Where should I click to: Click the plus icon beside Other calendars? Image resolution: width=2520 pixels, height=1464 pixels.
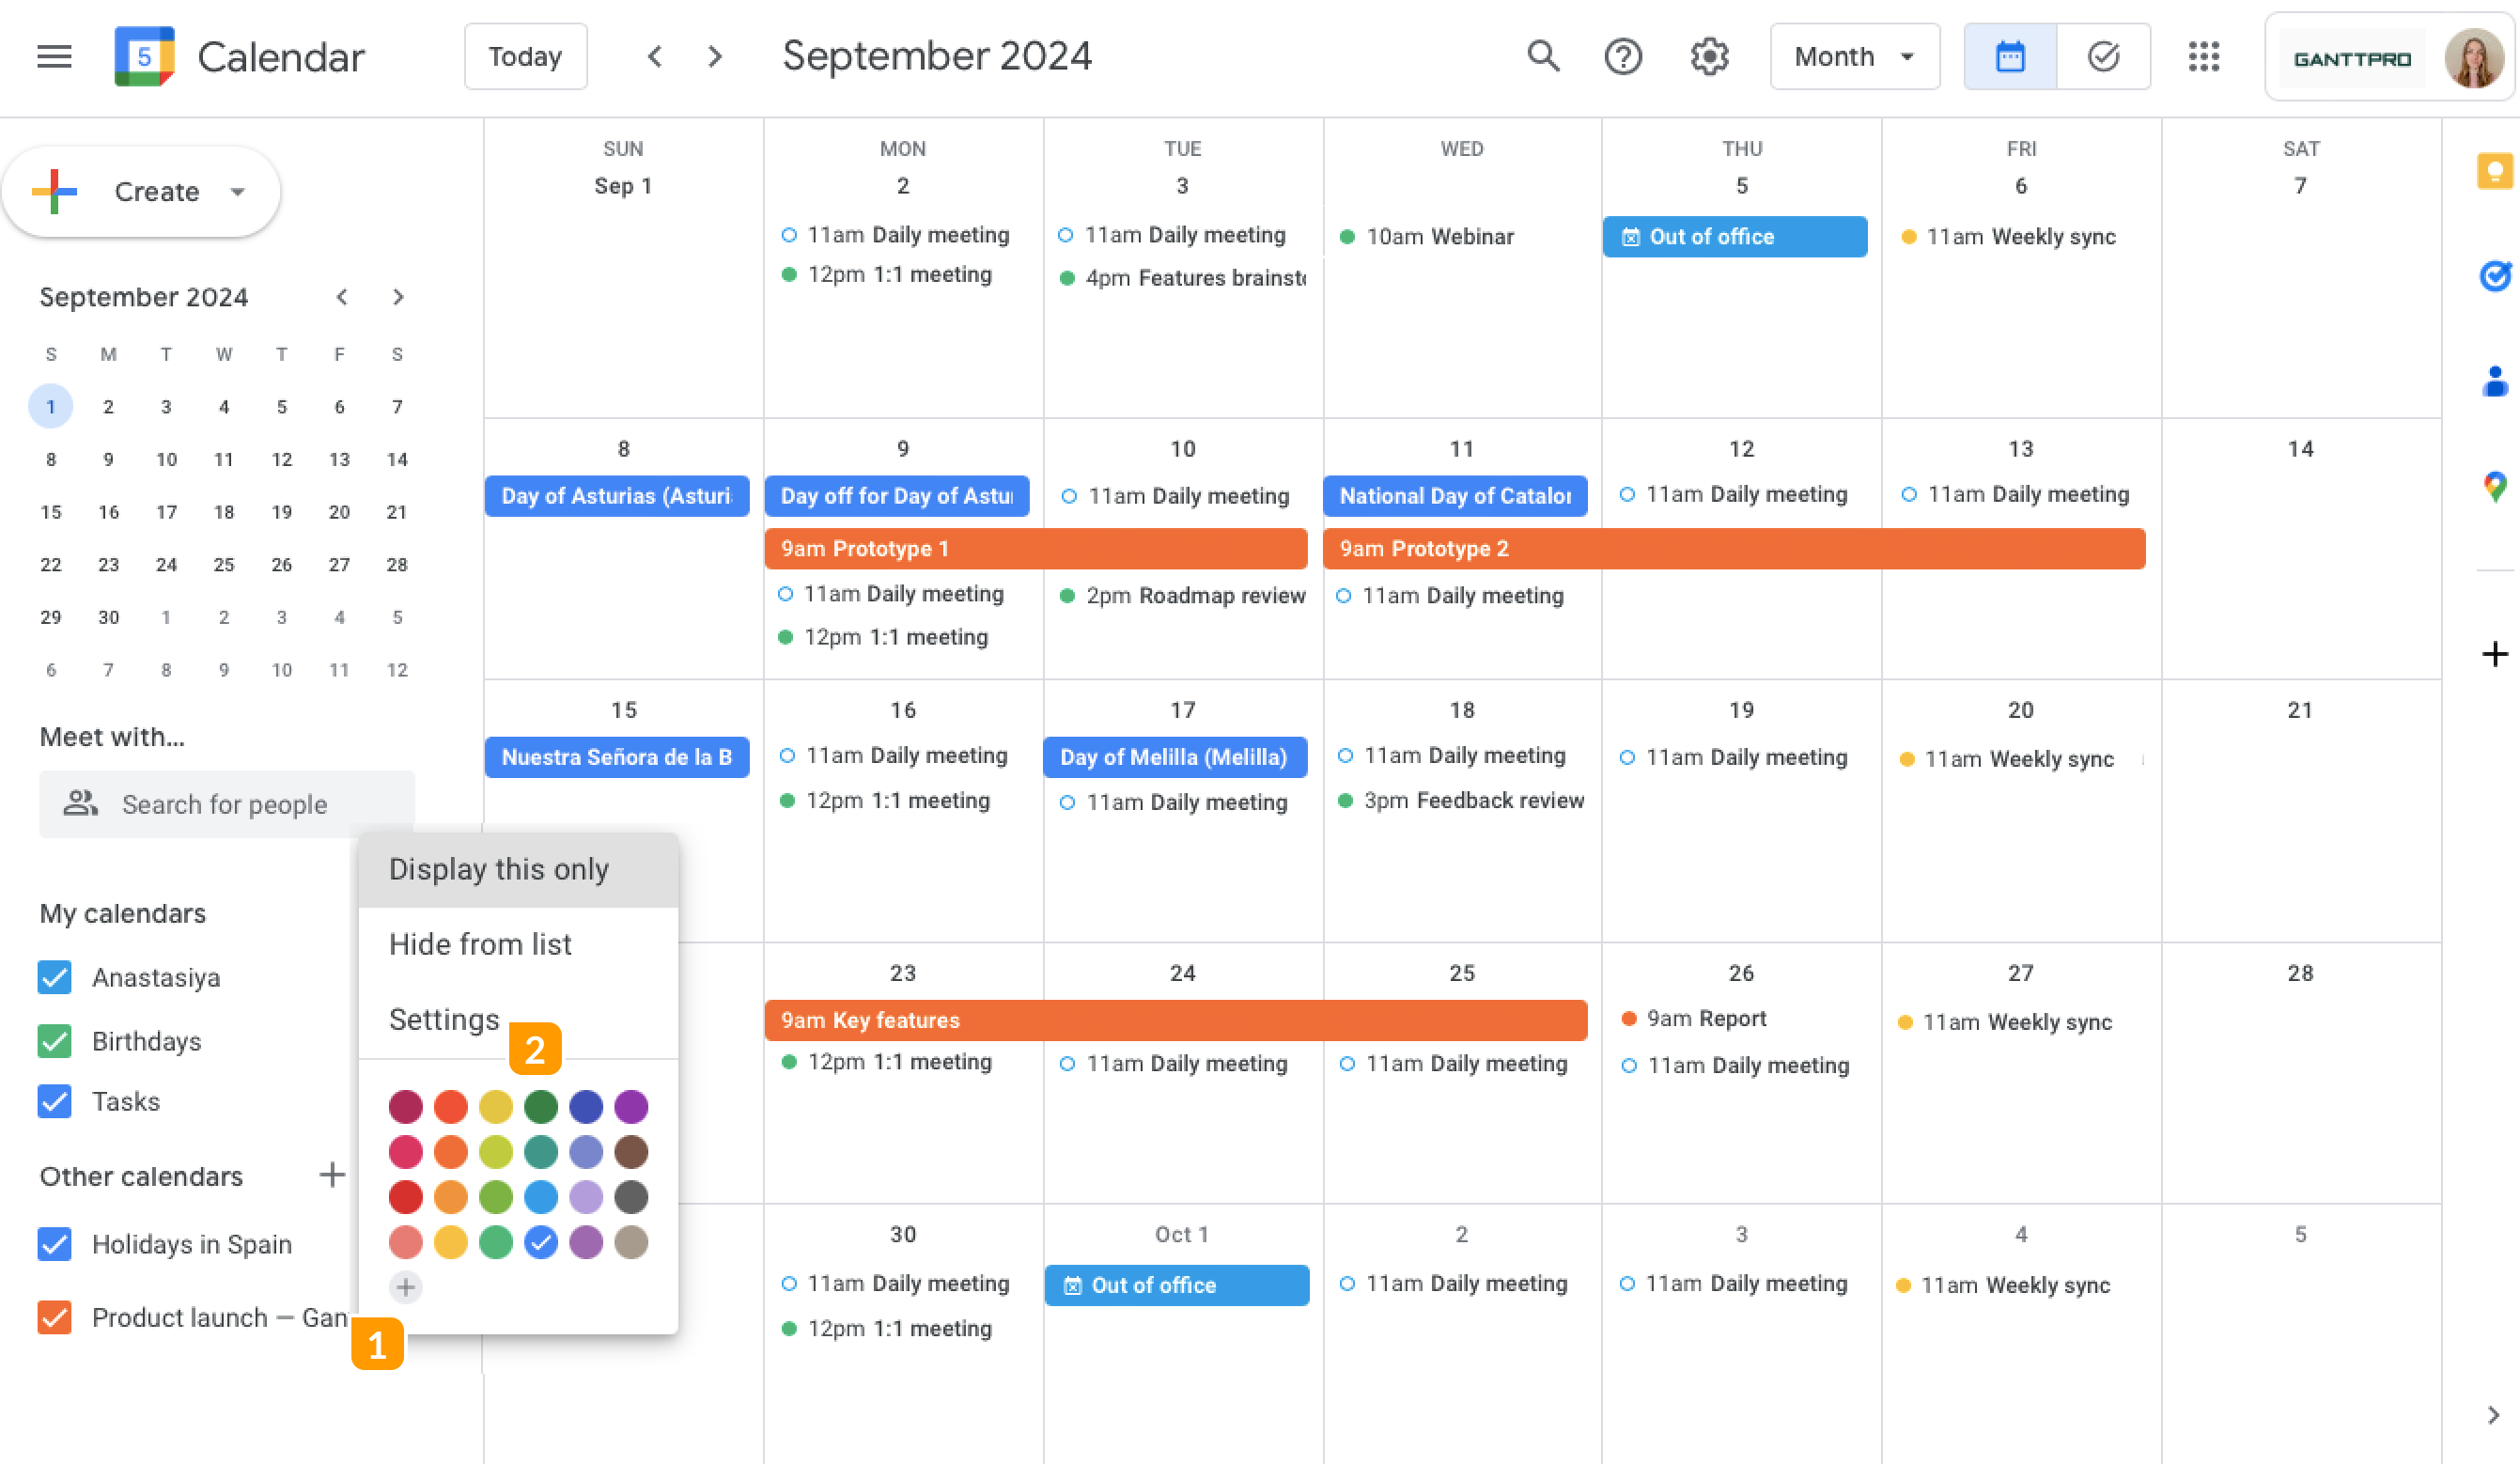pos(332,1175)
